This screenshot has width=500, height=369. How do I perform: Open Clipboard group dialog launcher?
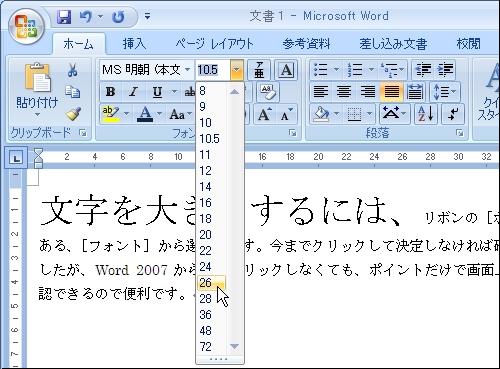[x=83, y=133]
